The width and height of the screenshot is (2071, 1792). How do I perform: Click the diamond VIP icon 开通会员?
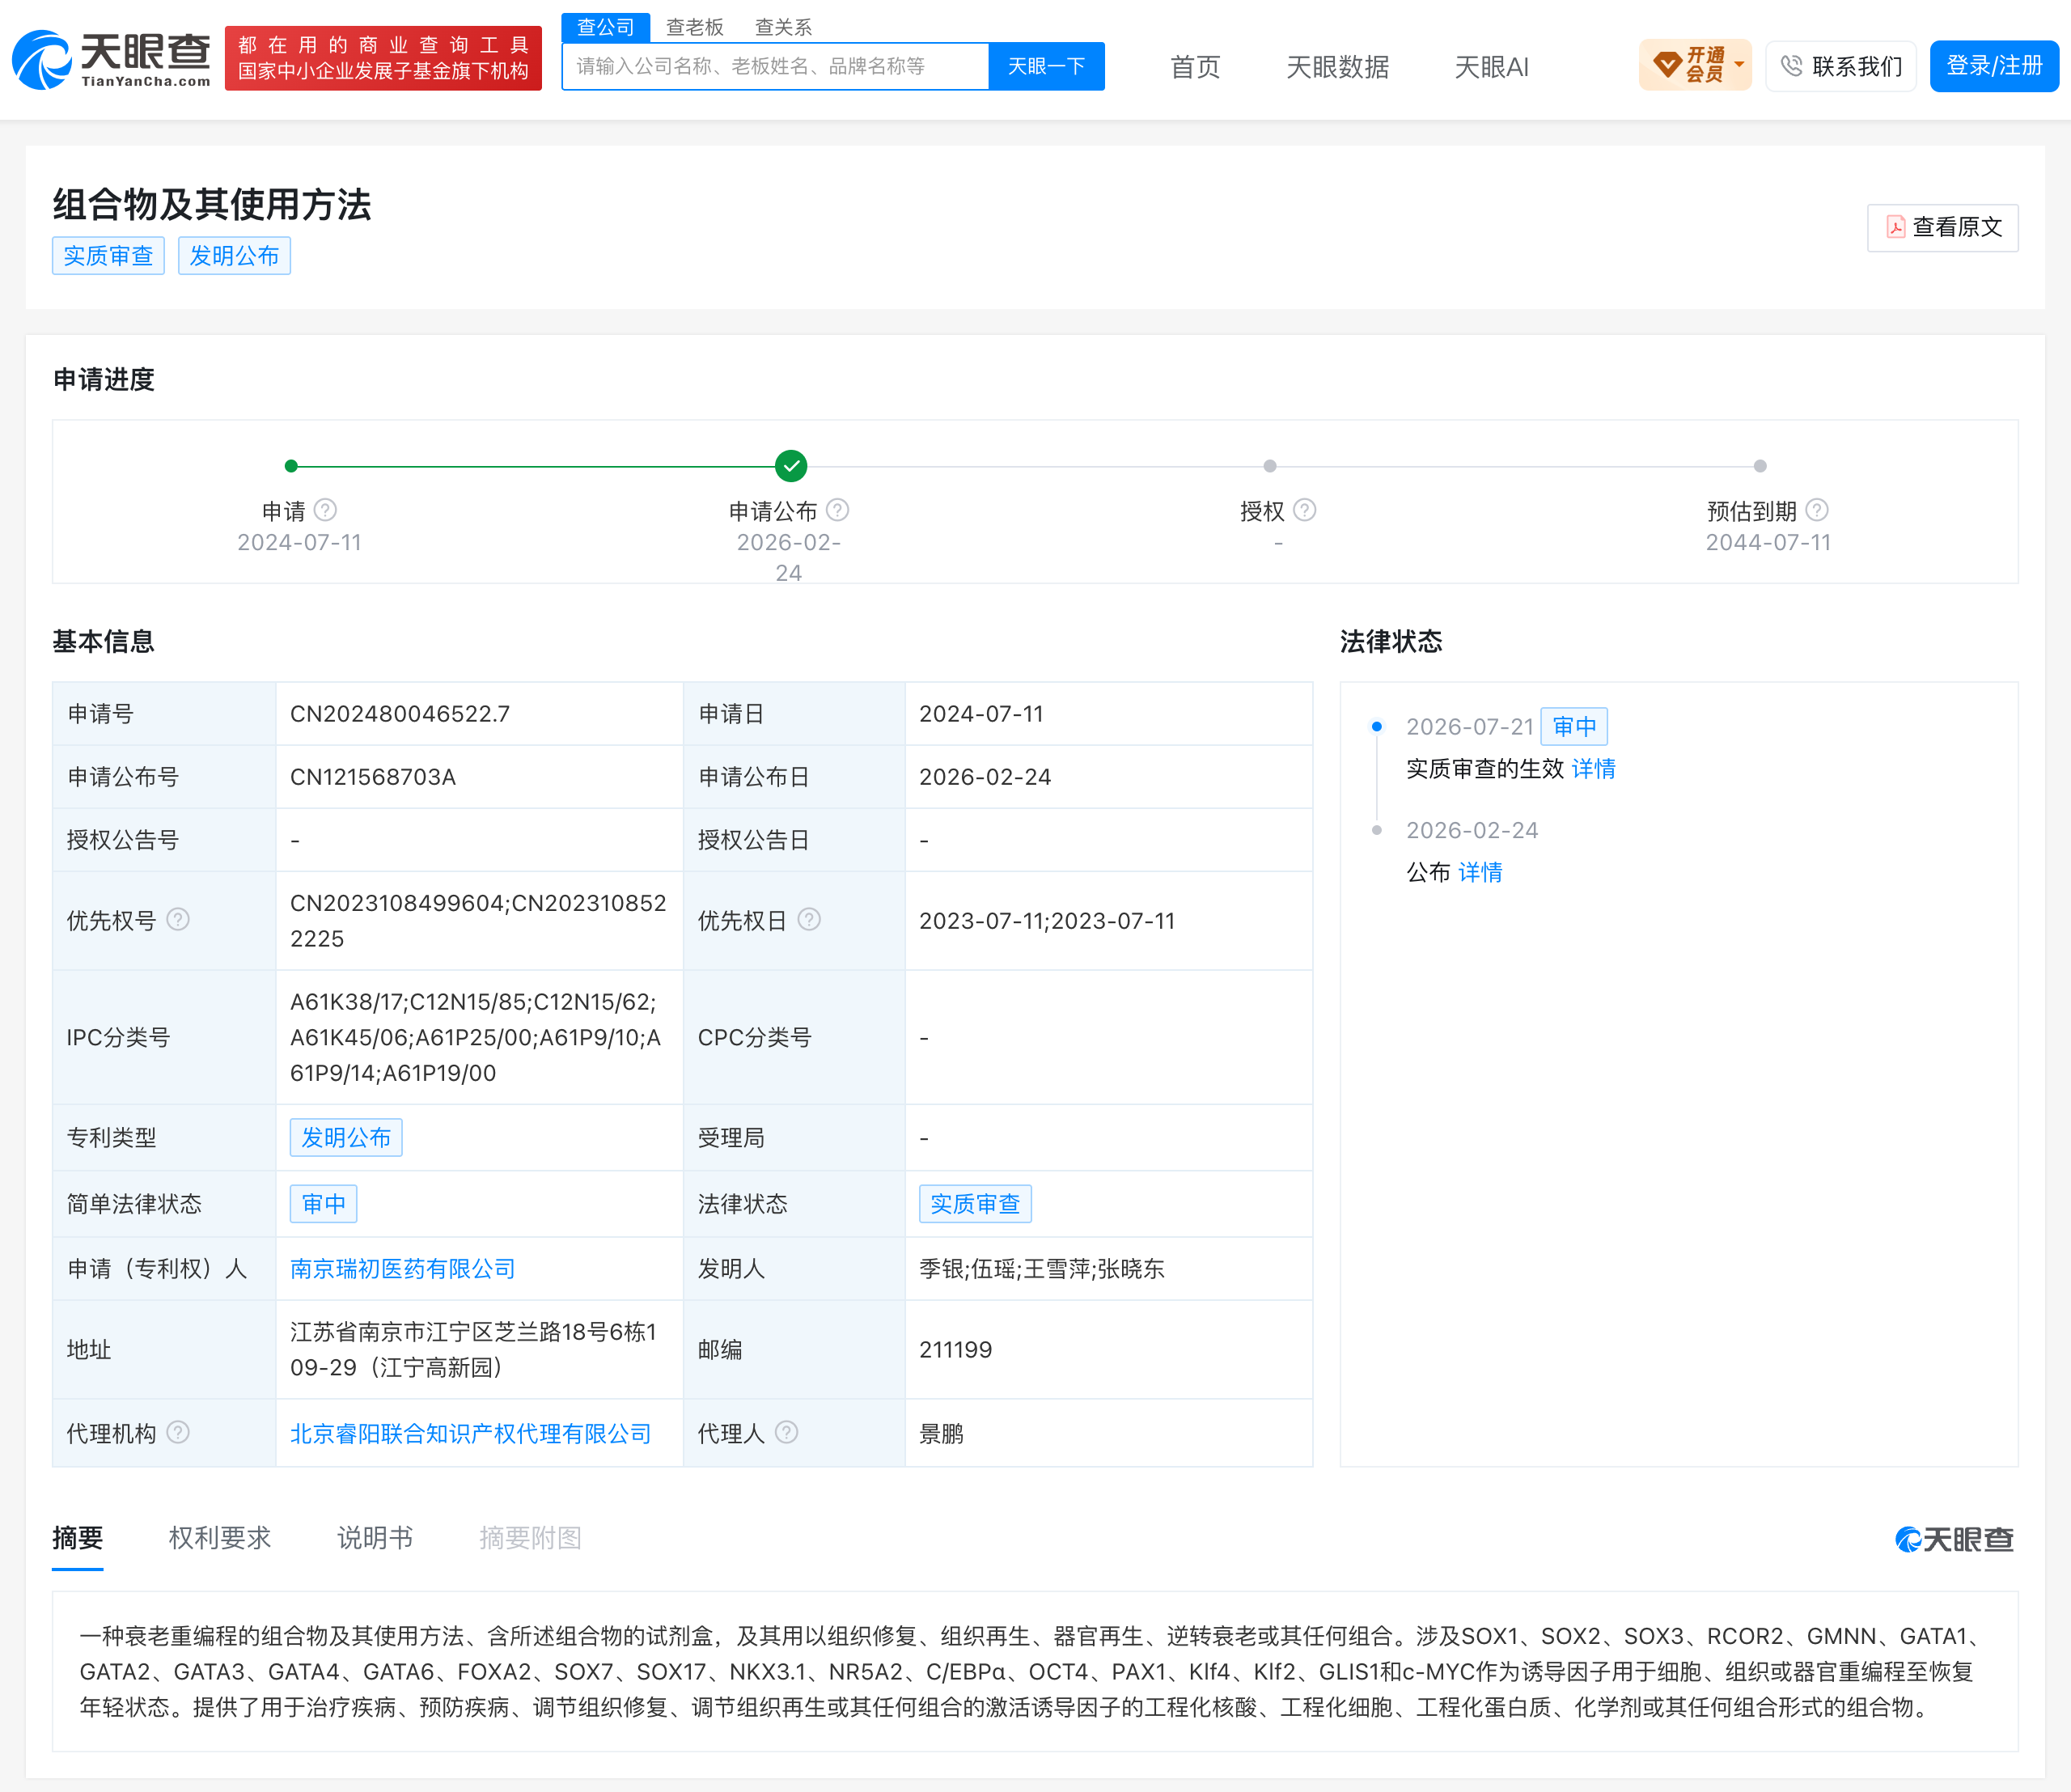click(1667, 65)
